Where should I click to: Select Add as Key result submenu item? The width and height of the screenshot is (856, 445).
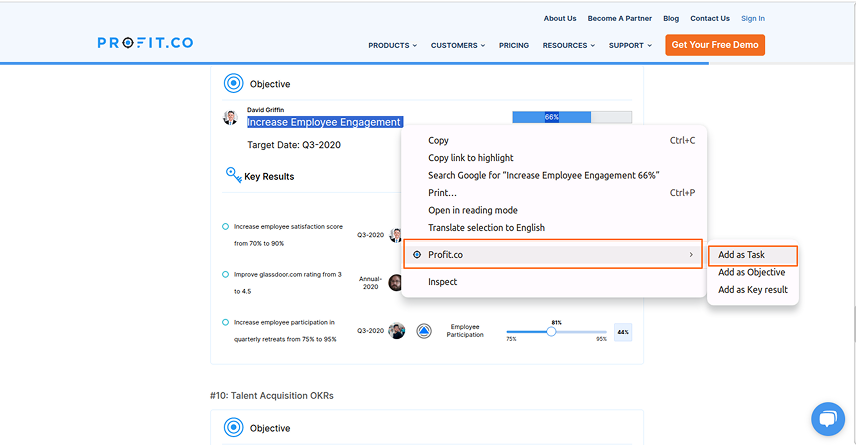tap(753, 290)
